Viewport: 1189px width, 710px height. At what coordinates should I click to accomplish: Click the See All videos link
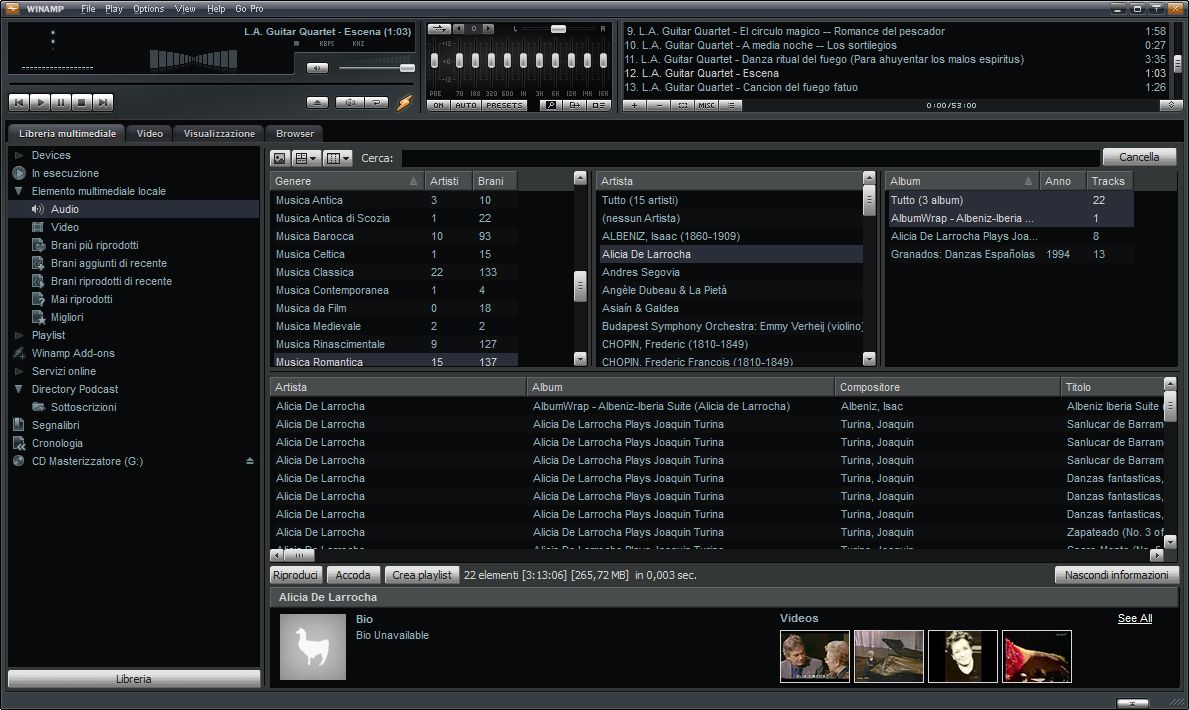(1134, 618)
